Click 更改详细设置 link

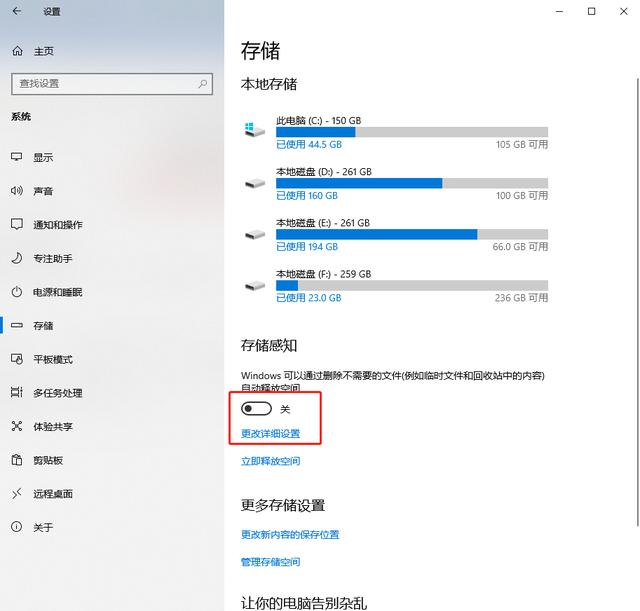tap(270, 434)
